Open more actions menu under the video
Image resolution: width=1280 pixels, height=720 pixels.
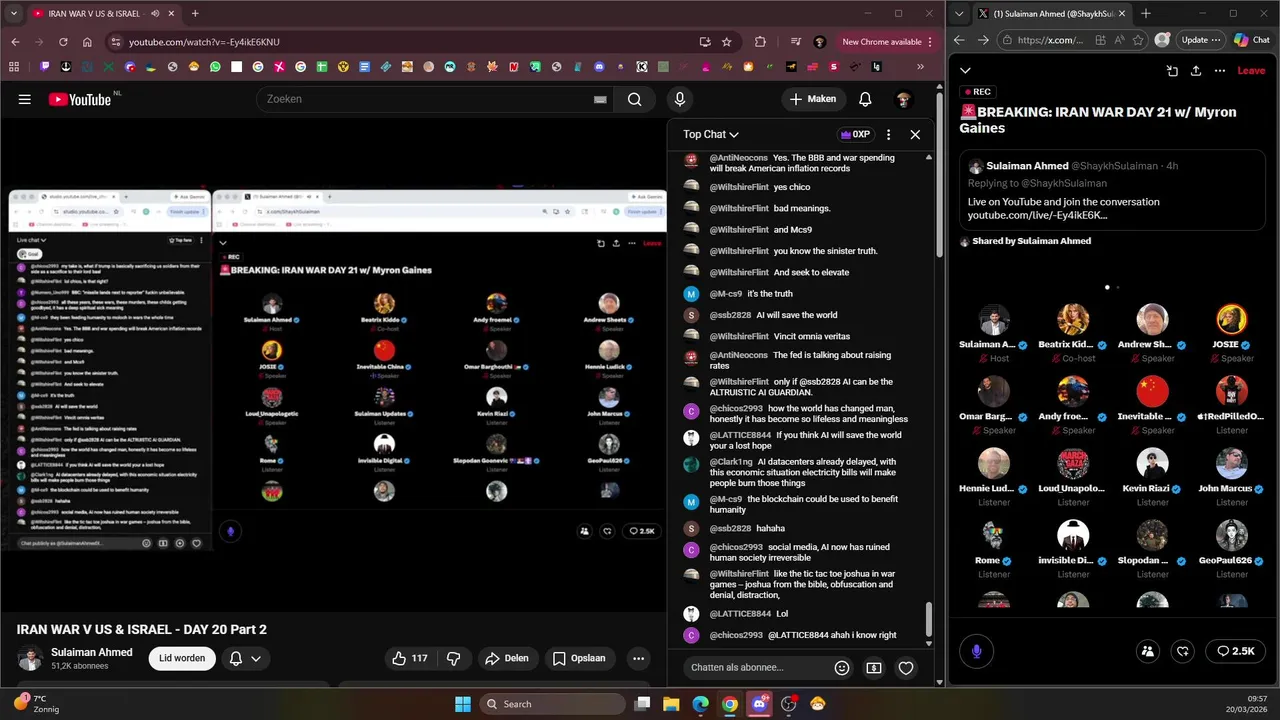(x=638, y=658)
